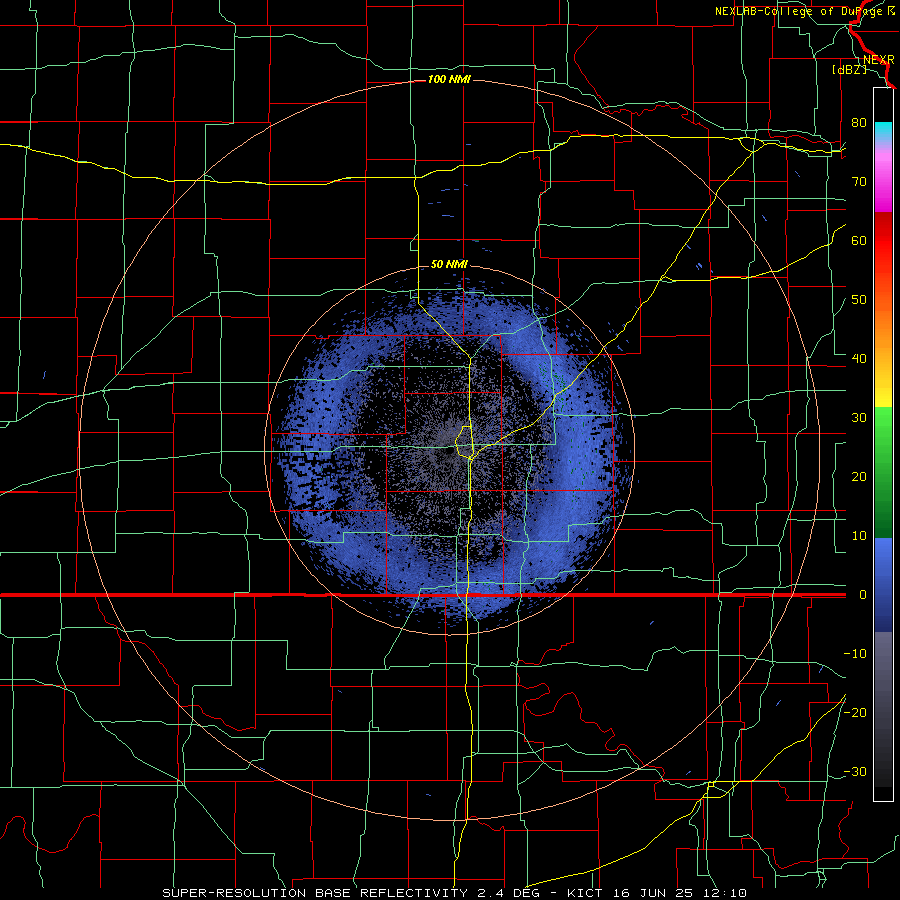
Task: Click the 50 NMI range ring label
Action: click(449, 264)
